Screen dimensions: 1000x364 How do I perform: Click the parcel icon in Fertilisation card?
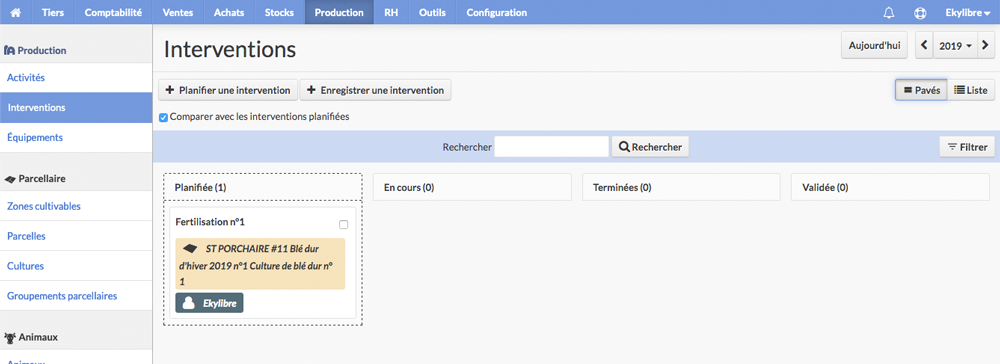click(x=190, y=248)
